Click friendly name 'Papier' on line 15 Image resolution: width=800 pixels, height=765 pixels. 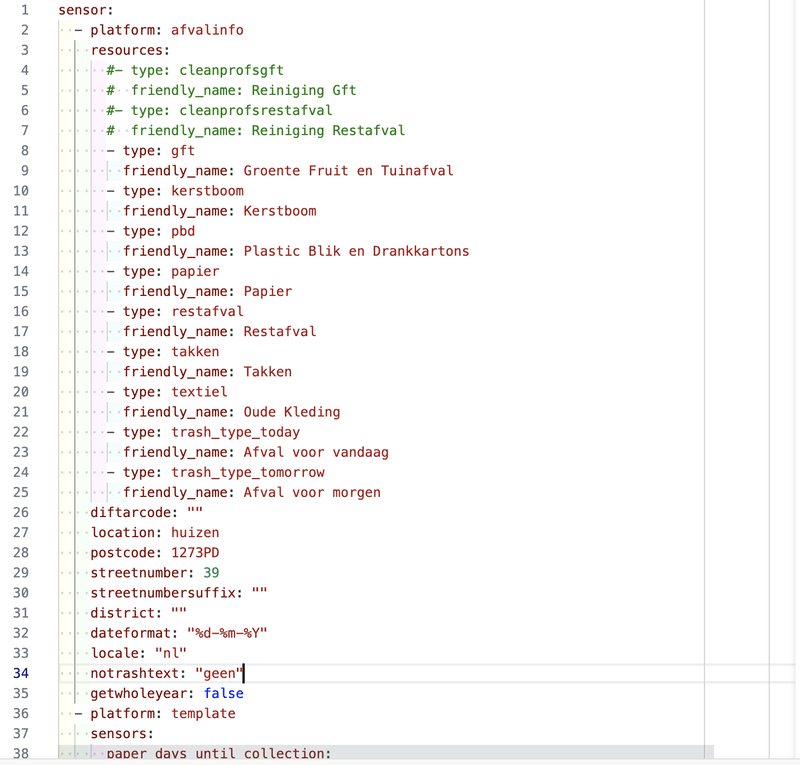[x=267, y=291]
